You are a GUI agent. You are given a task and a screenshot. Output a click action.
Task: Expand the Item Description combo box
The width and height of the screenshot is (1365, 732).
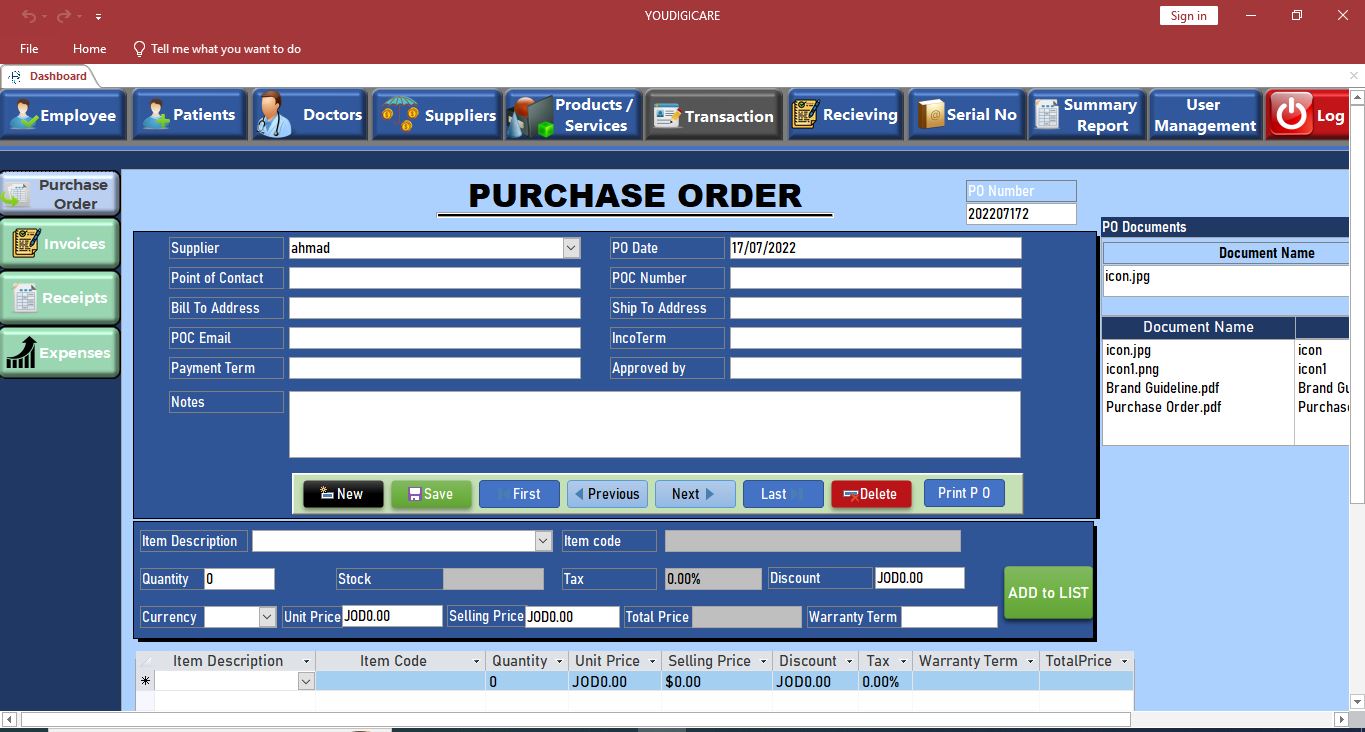coord(543,541)
